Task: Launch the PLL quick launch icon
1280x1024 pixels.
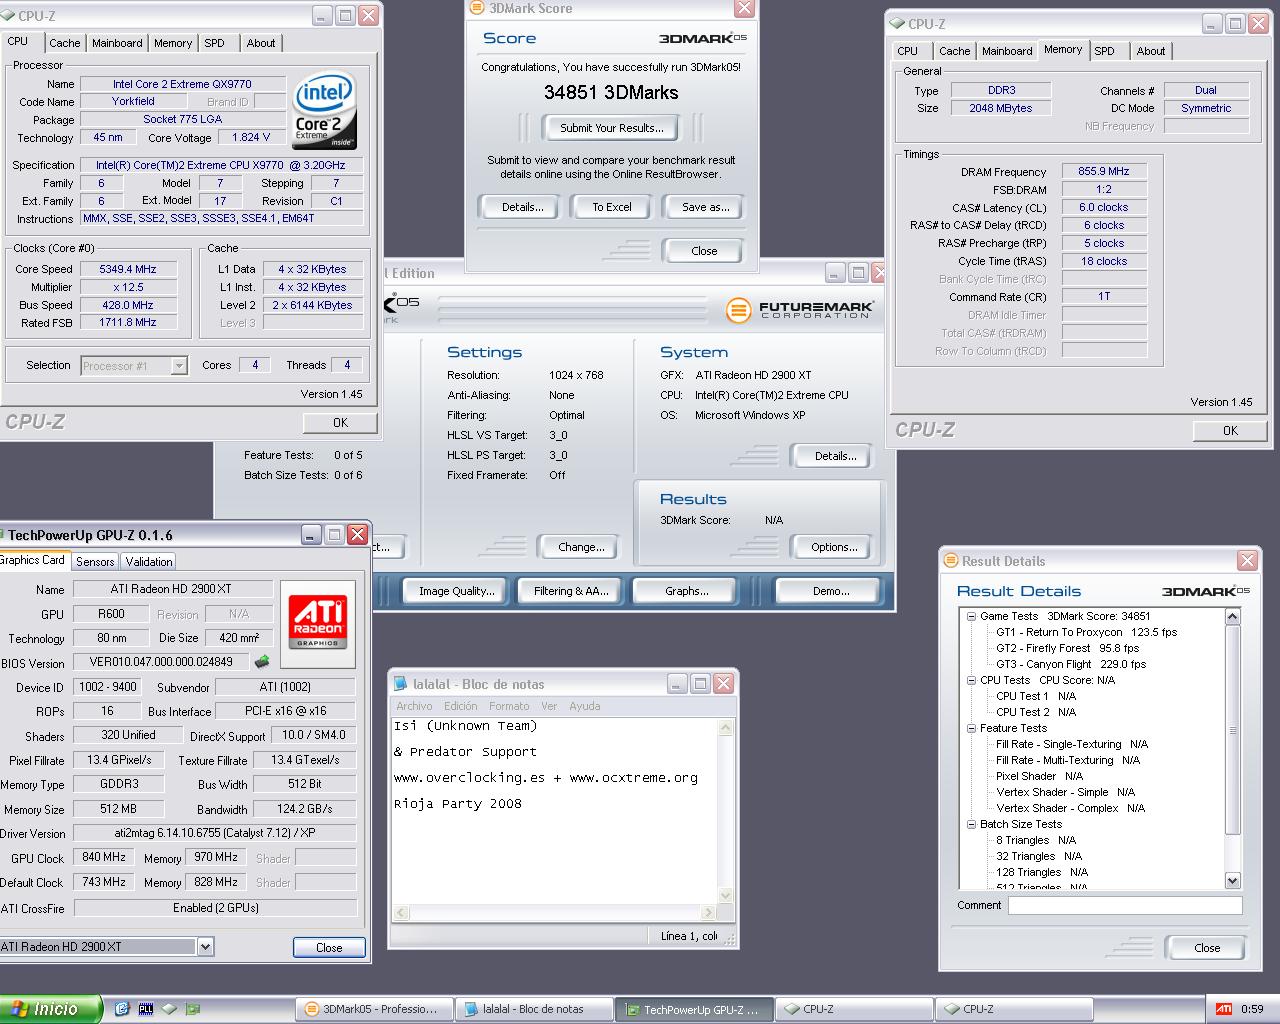Action: coord(145,1009)
